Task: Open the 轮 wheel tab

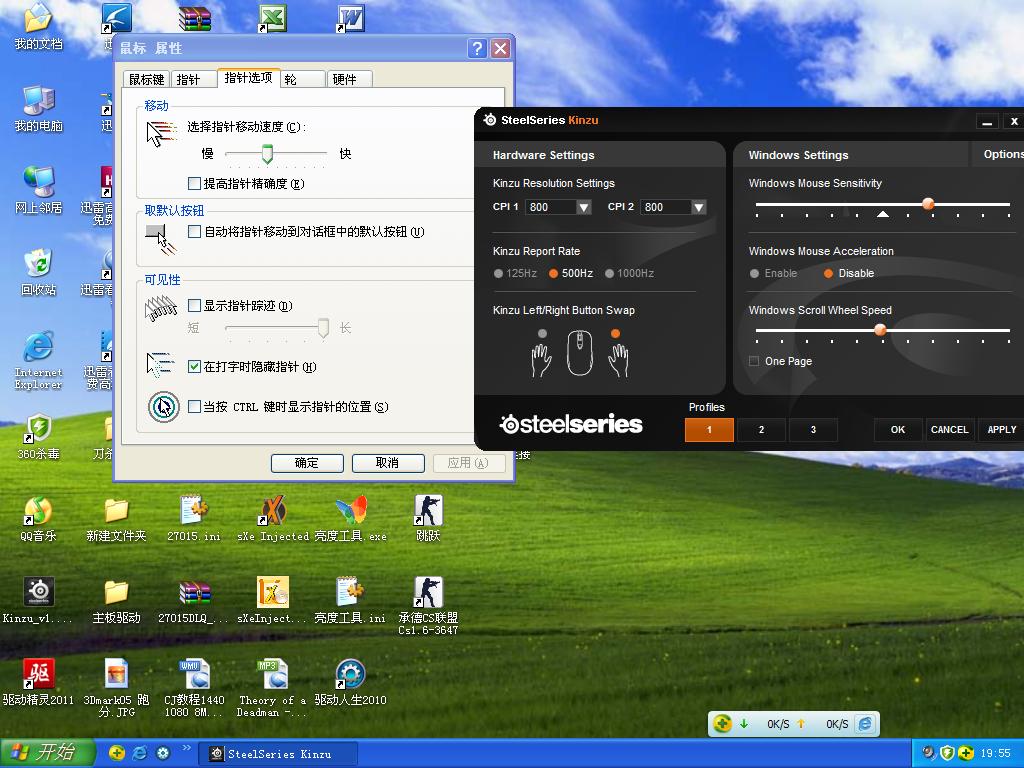Action: click(x=303, y=79)
